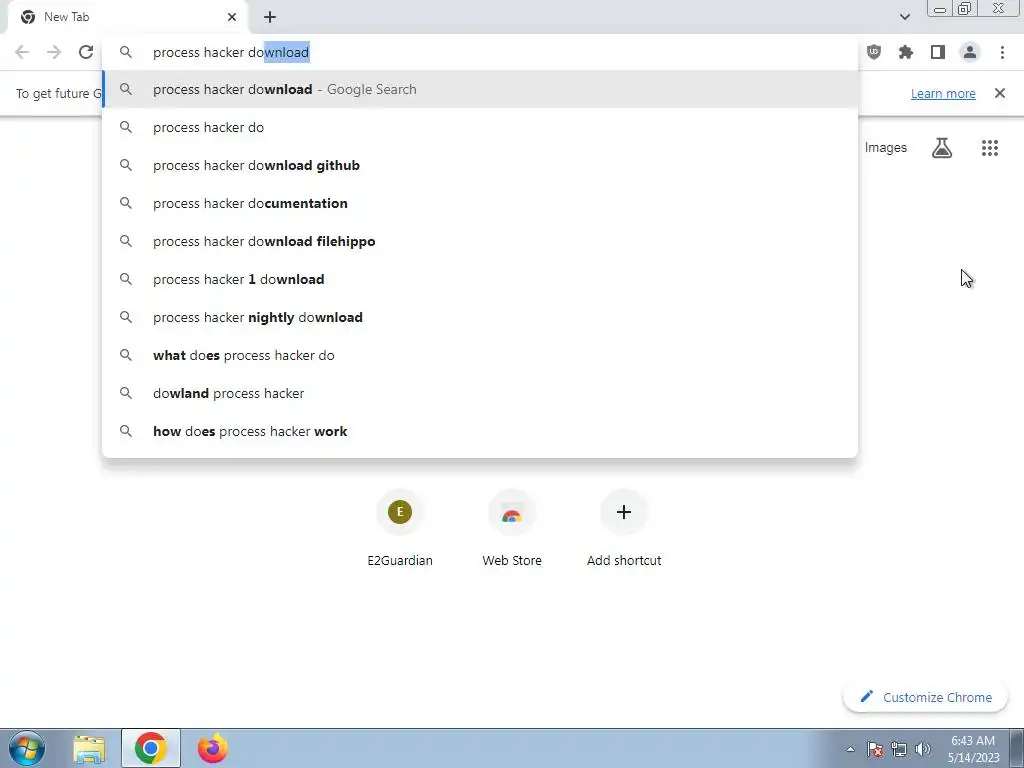This screenshot has width=1024, height=768.
Task: Open the Search Labs flask icon
Action: [942, 148]
